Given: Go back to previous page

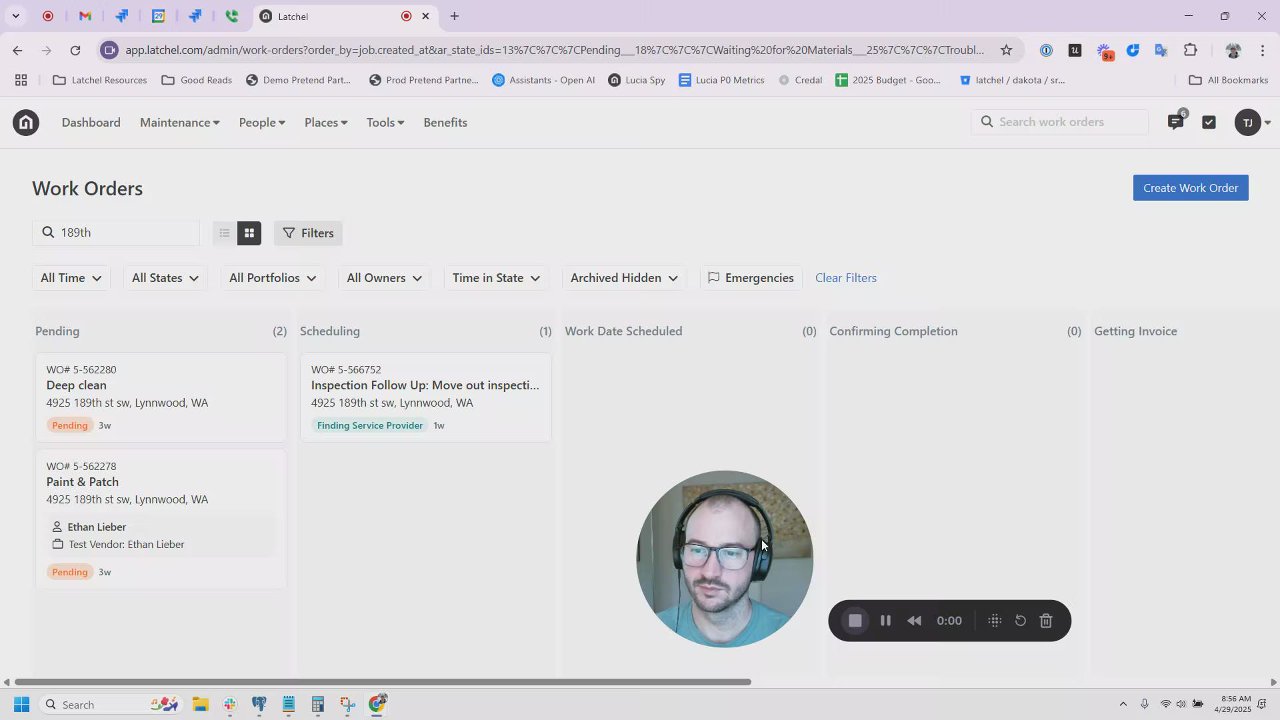Looking at the screenshot, I should click(x=17, y=50).
